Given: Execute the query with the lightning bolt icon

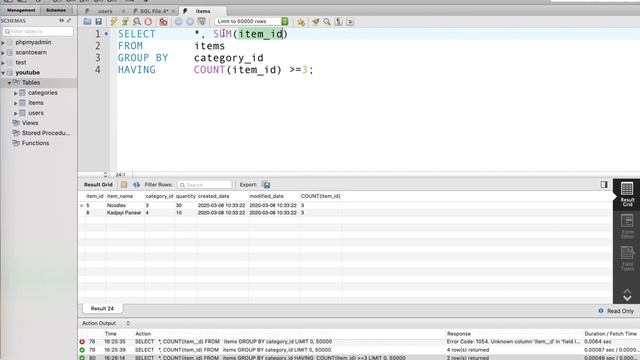Looking at the screenshot, I should click(113, 21).
